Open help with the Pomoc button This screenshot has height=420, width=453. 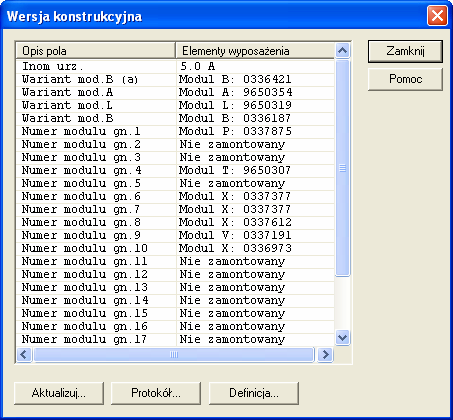click(x=405, y=79)
